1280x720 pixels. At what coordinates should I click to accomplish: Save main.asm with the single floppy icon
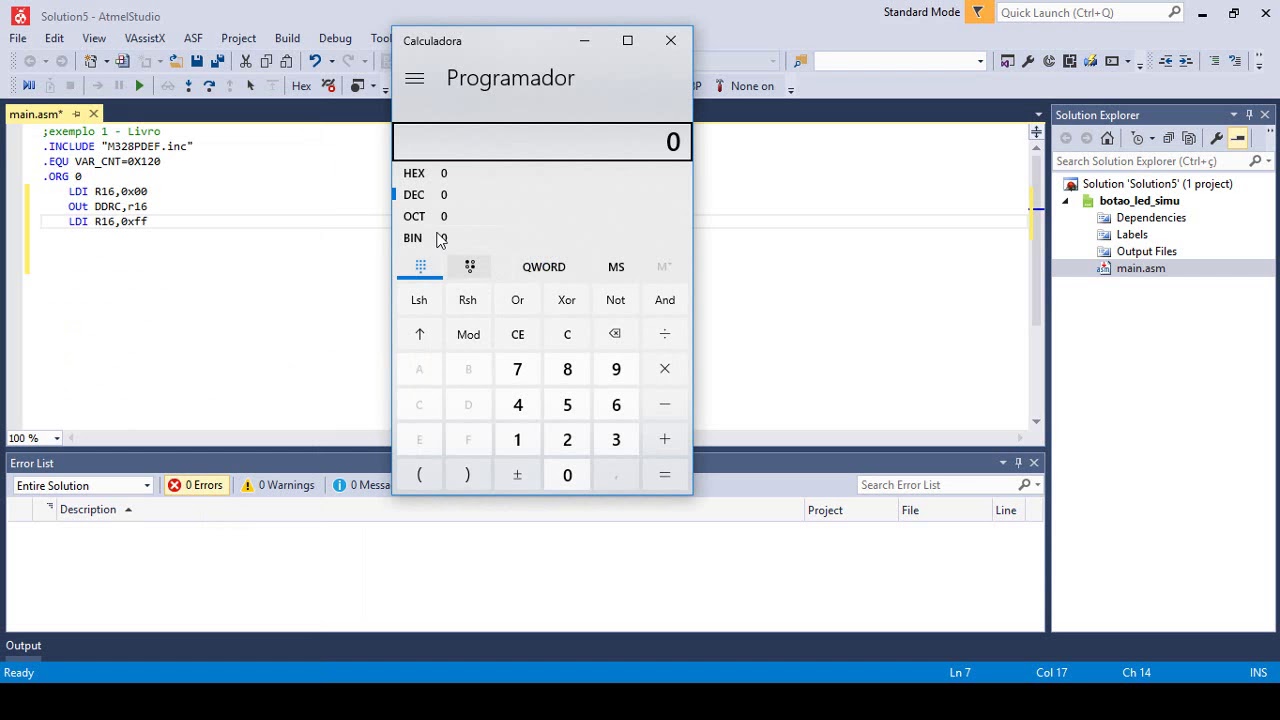coord(197,61)
